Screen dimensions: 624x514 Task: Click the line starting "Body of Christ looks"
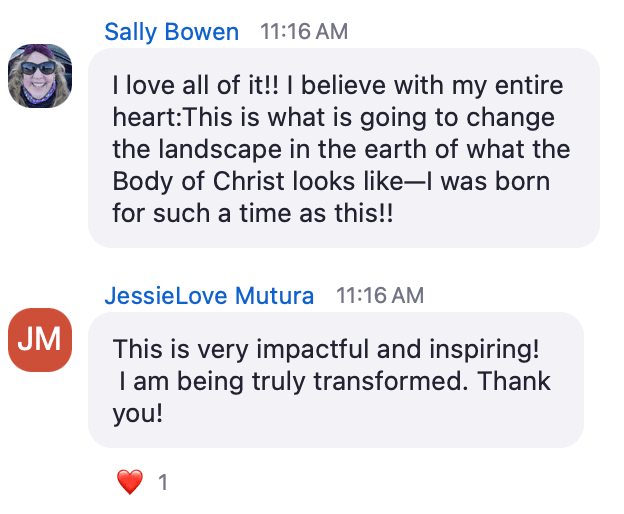click(x=332, y=182)
